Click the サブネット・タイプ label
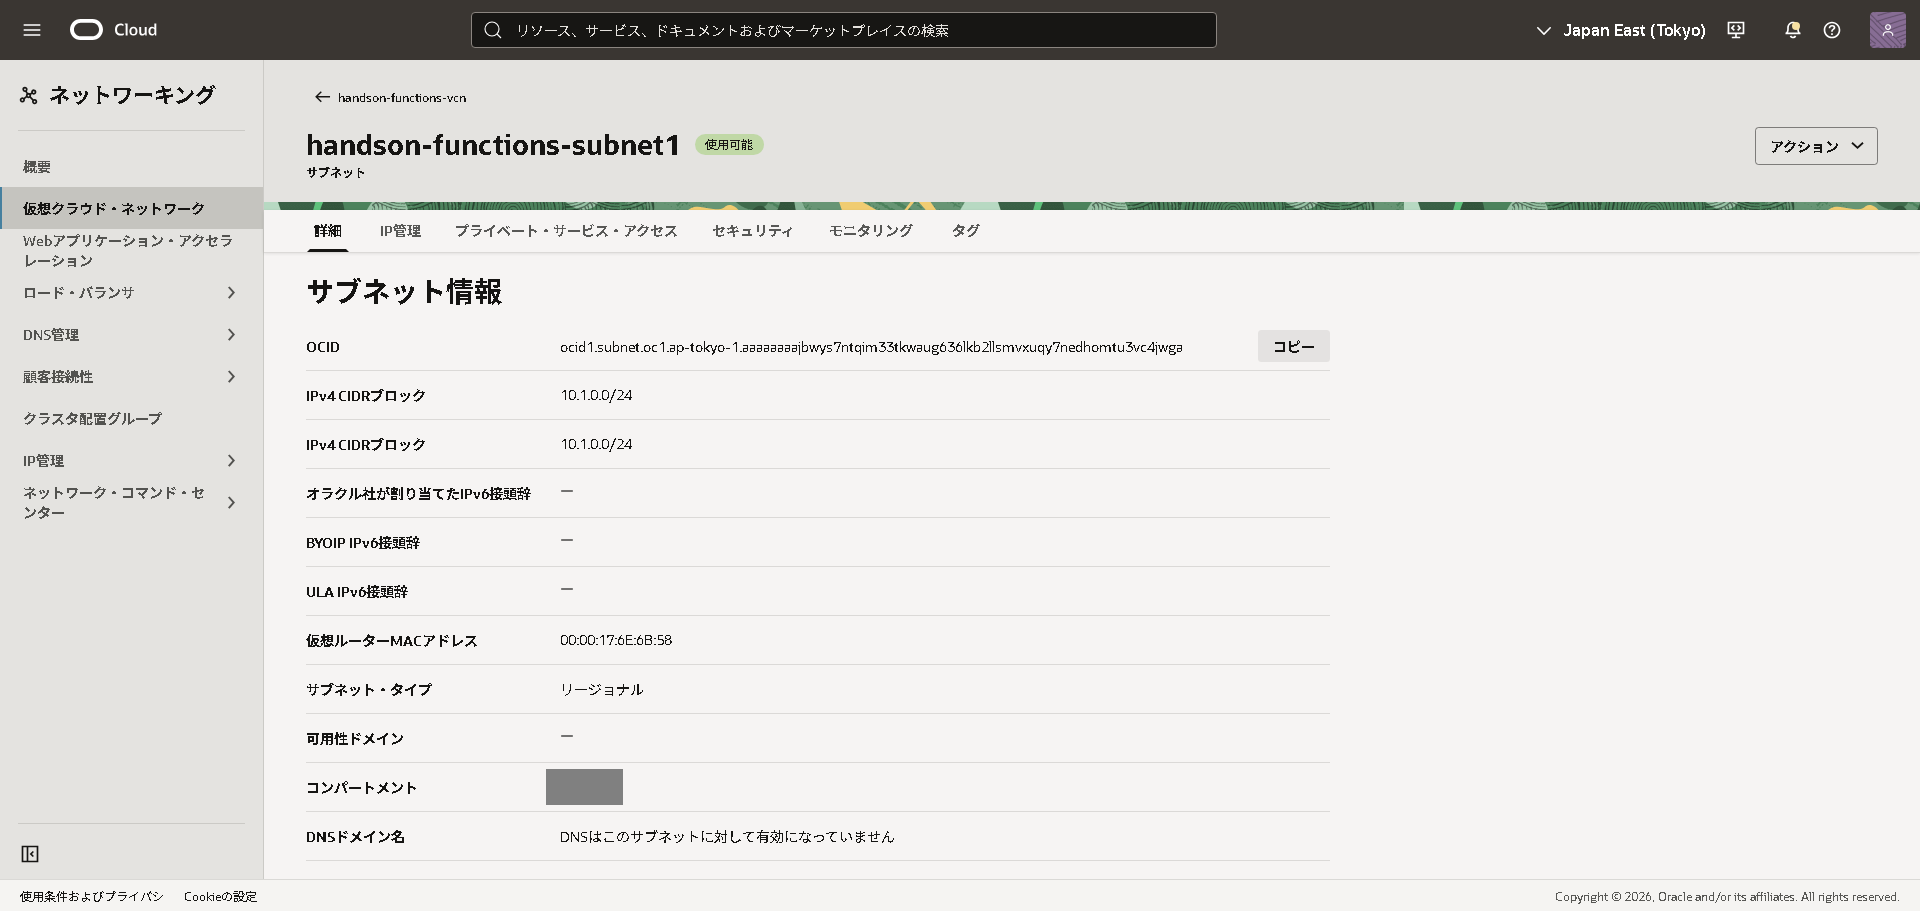Screen dimensions: 1920x911 369,690
